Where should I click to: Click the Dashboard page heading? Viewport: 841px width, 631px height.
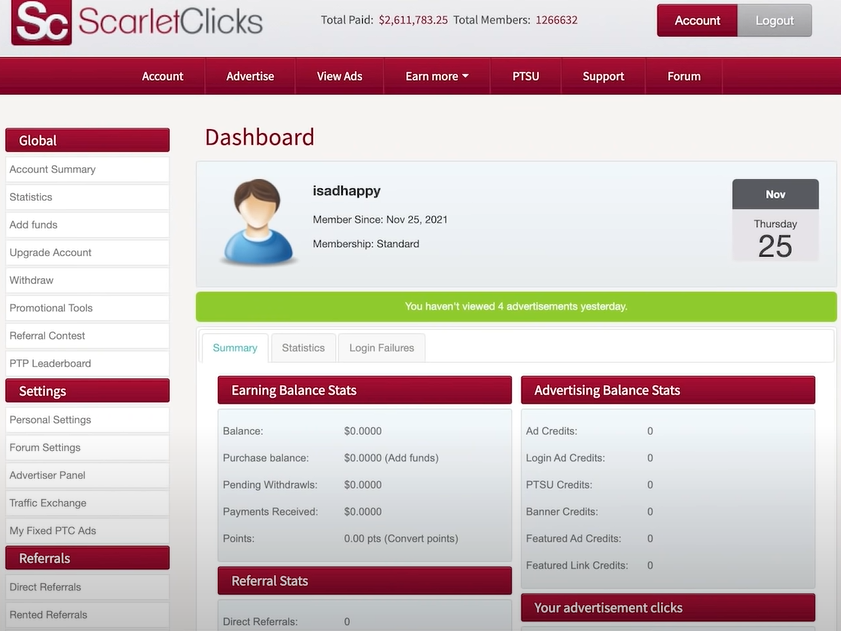click(260, 137)
